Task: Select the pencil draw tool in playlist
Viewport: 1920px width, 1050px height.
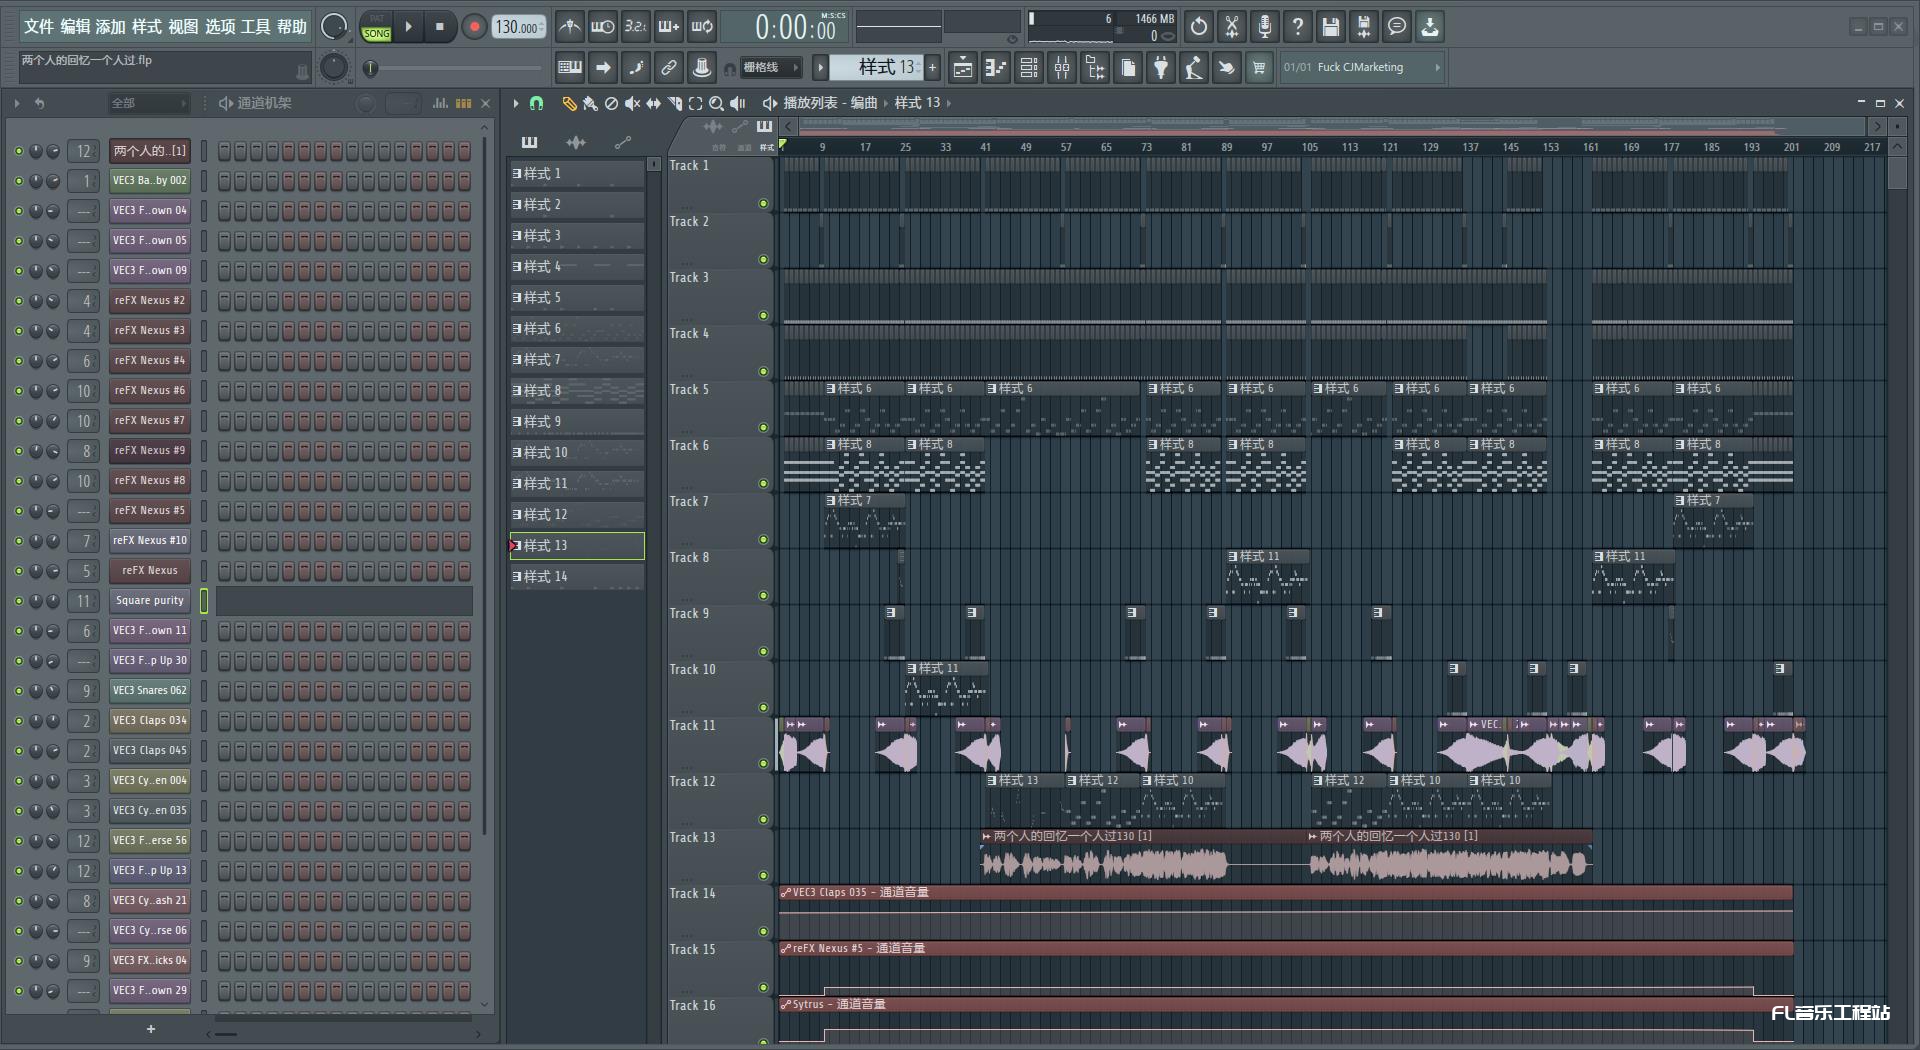Action: (569, 103)
